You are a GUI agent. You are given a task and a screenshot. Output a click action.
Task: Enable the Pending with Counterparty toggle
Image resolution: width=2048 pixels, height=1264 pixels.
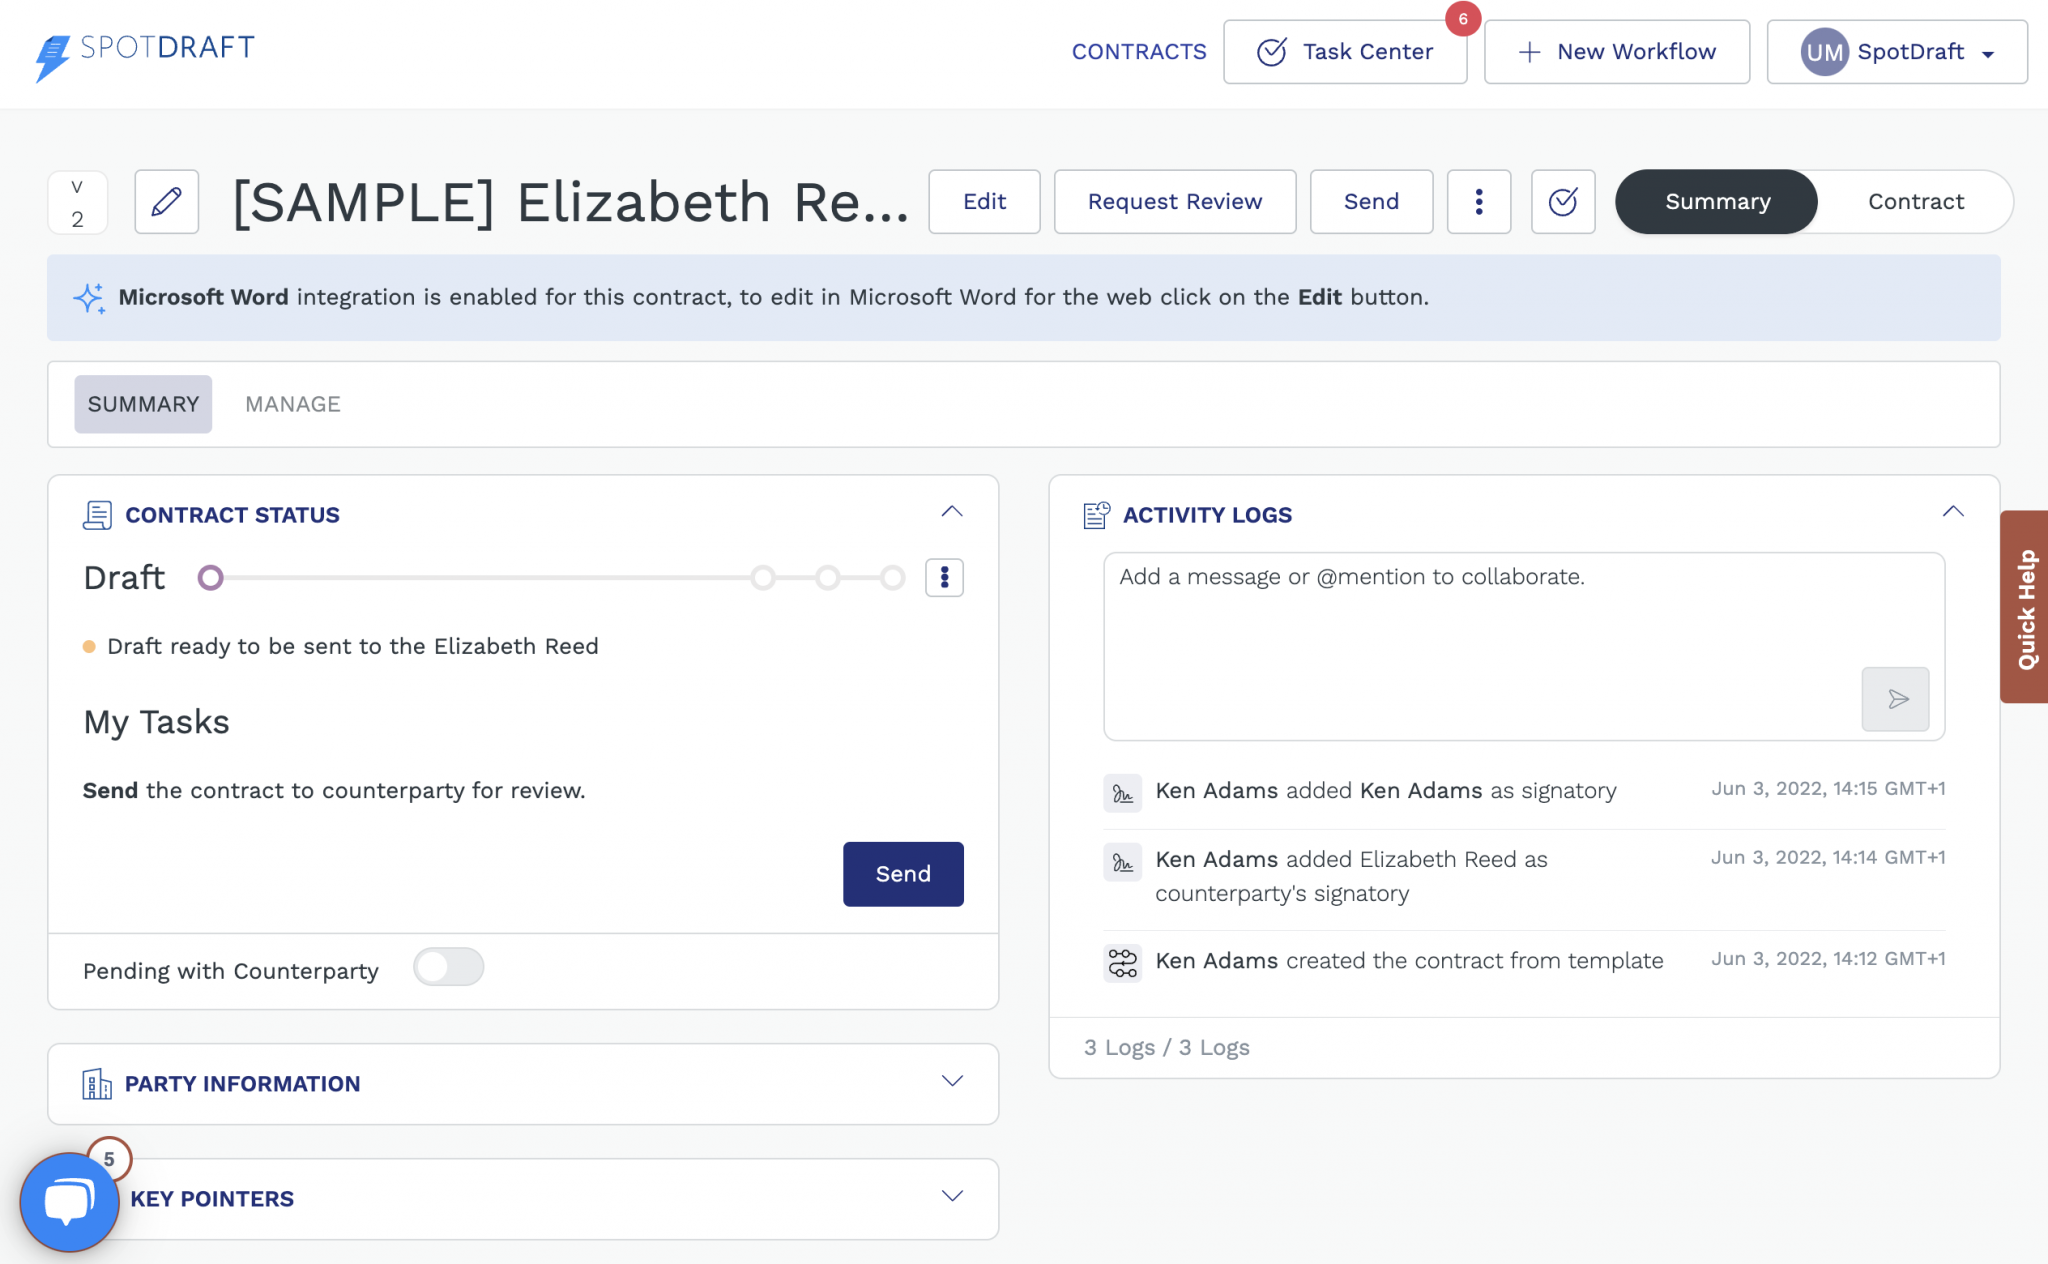449,967
